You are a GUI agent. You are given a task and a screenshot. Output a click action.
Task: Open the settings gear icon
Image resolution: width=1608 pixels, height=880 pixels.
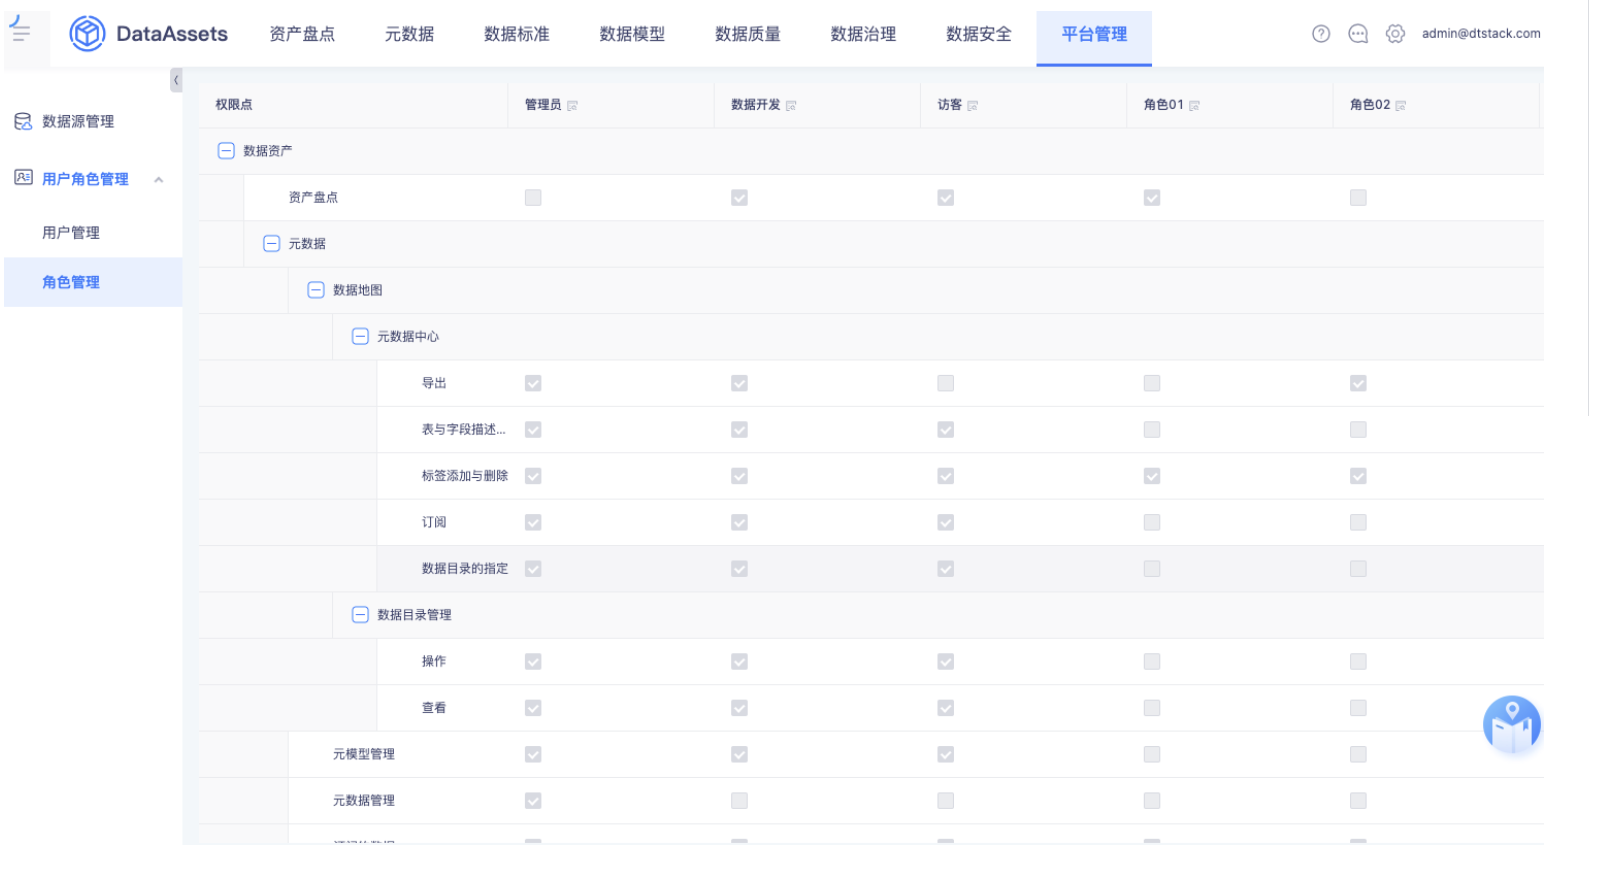[1395, 34]
